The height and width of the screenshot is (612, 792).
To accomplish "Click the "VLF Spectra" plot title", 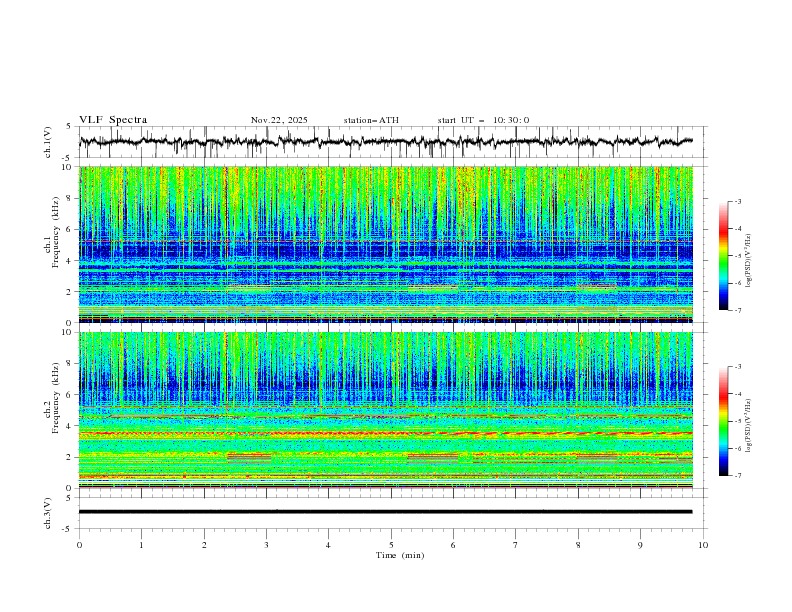I will pos(113,120).
